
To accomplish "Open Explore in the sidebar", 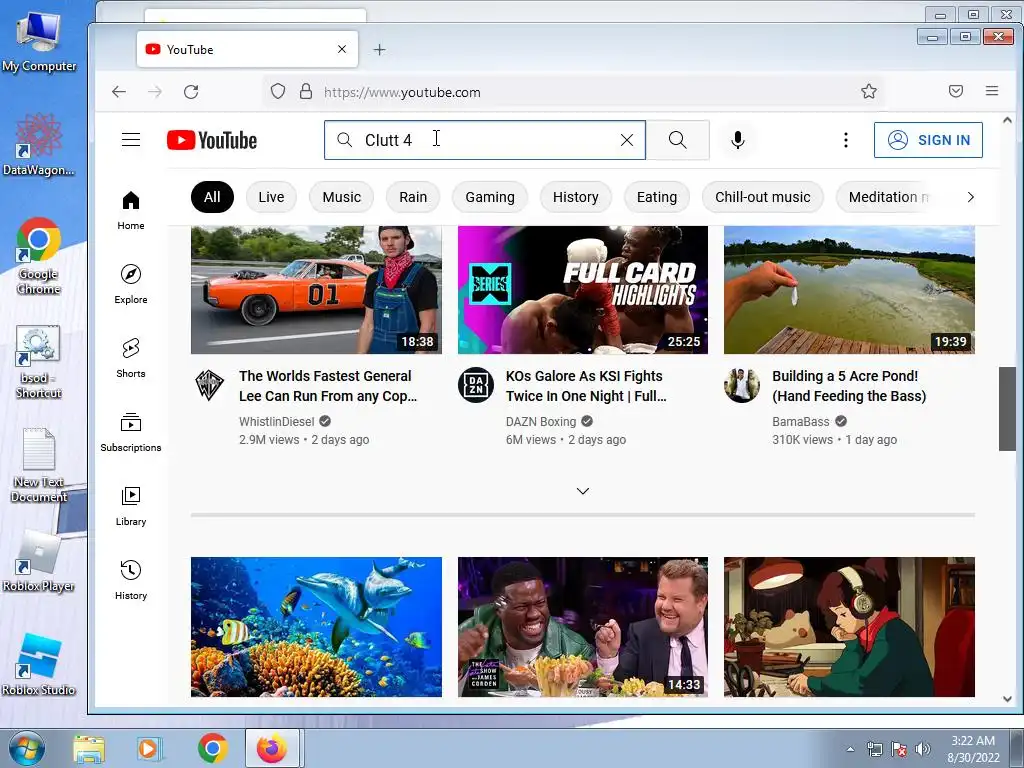I will point(131,284).
